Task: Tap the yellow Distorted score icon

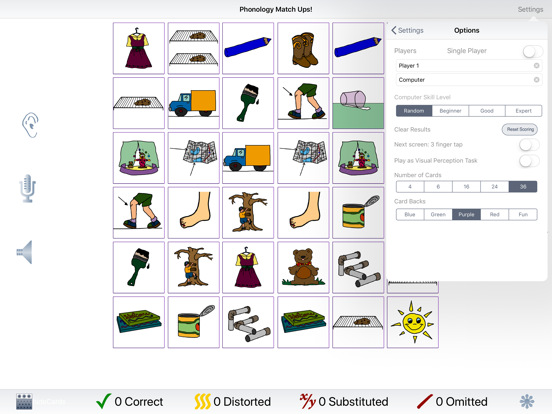Action: click(202, 401)
